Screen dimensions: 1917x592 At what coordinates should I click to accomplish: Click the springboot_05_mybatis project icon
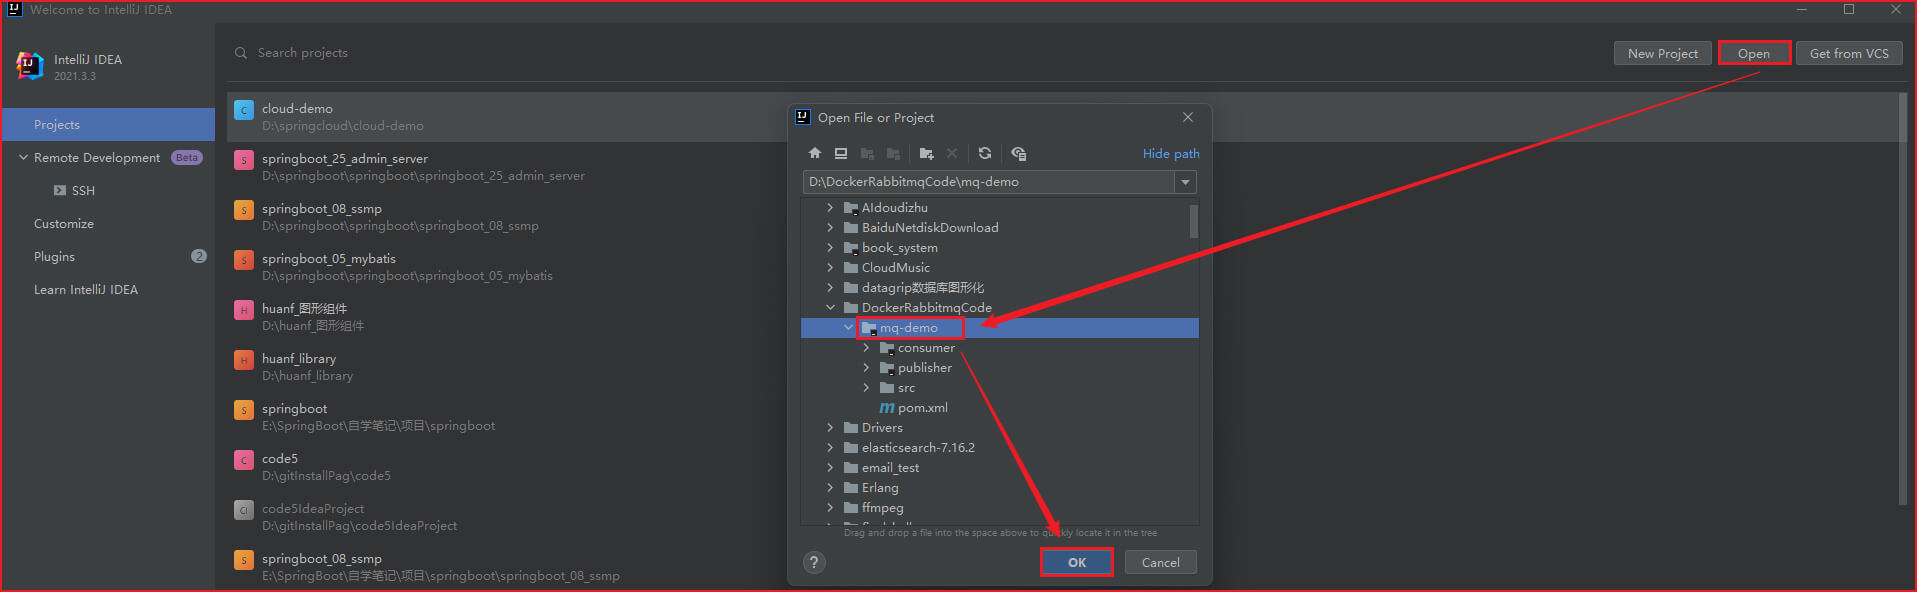(x=244, y=260)
